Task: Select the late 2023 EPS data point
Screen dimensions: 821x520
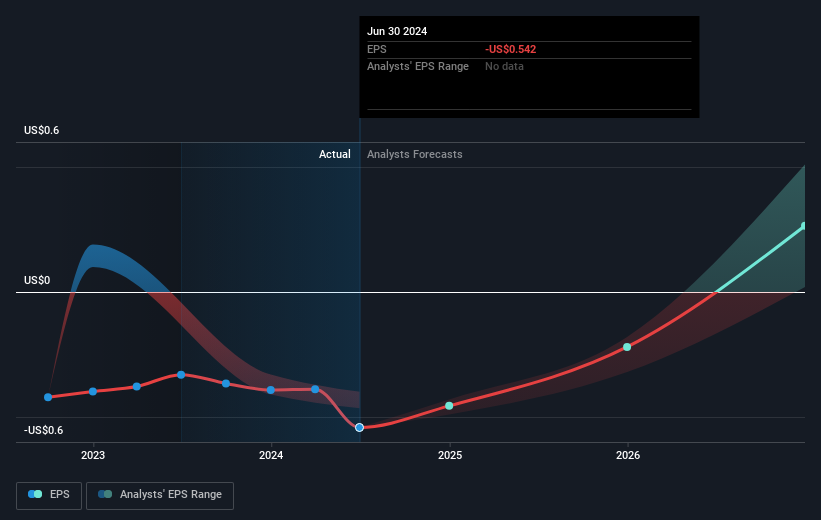Action: click(226, 384)
